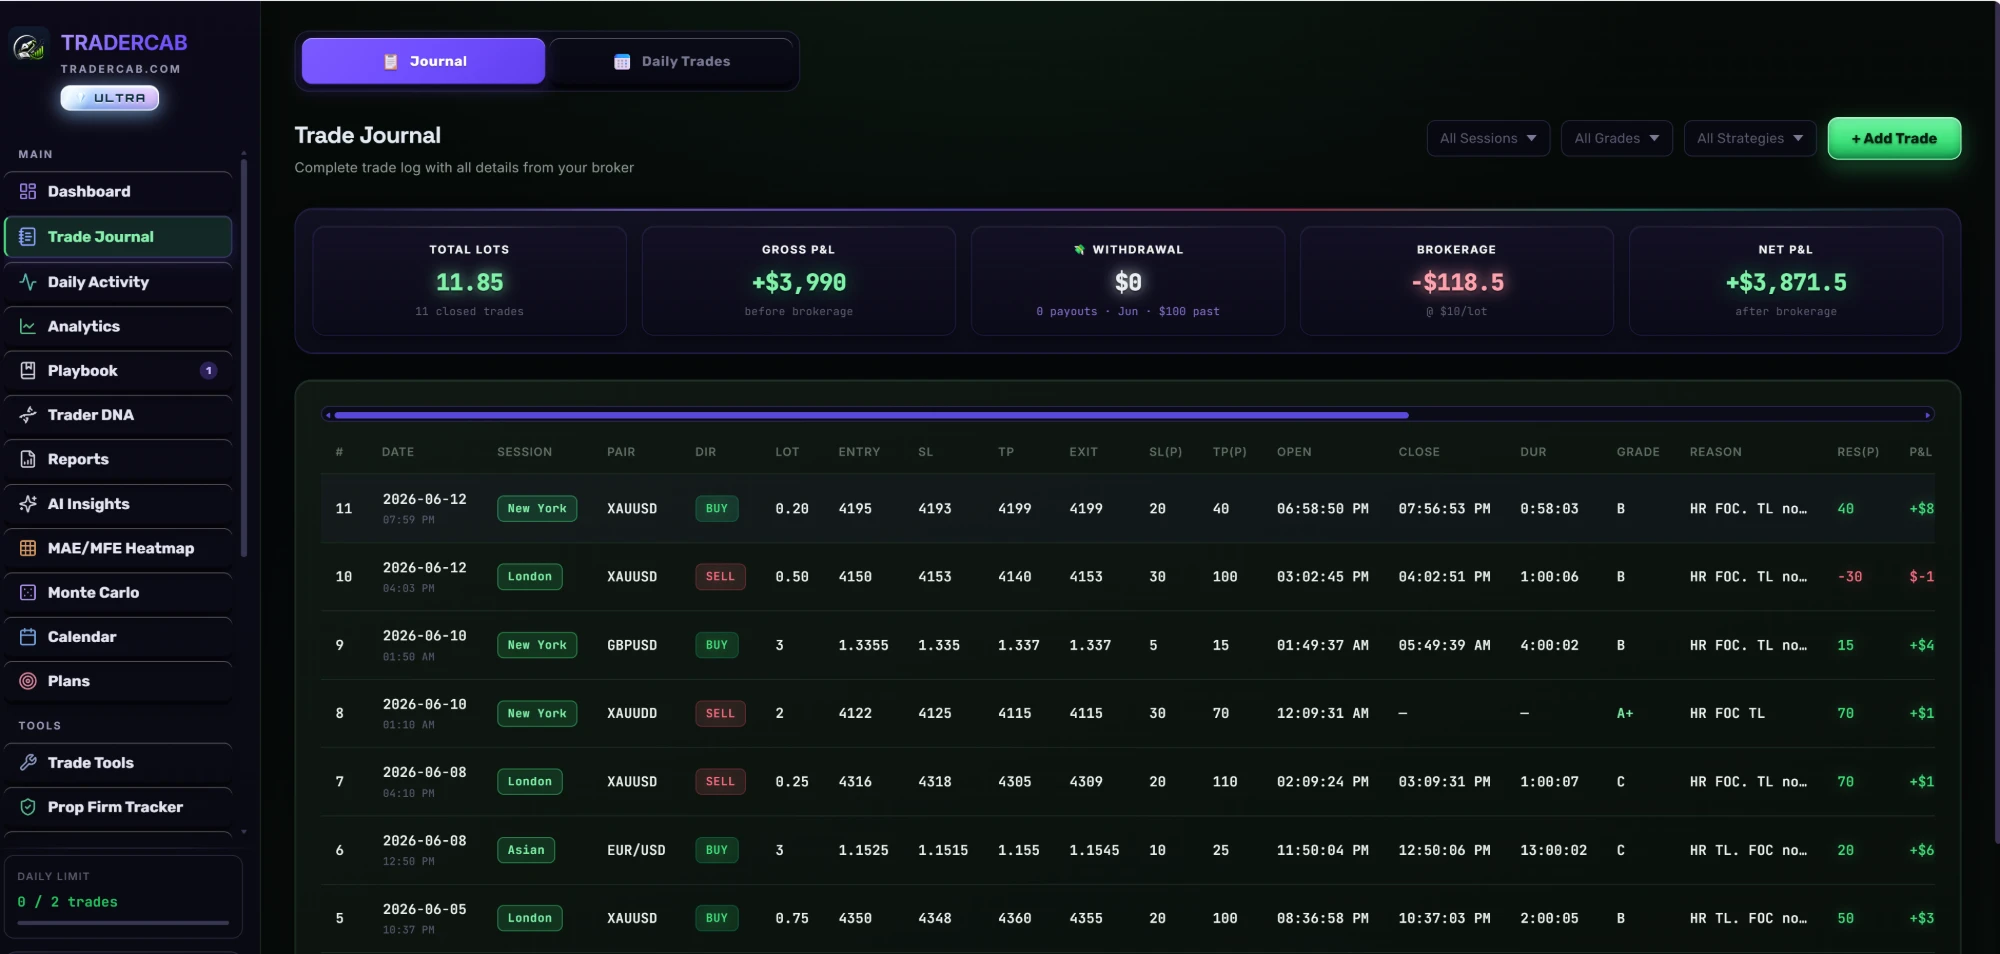
Task: Open Trade Tools wrench icon
Action: (x=28, y=762)
